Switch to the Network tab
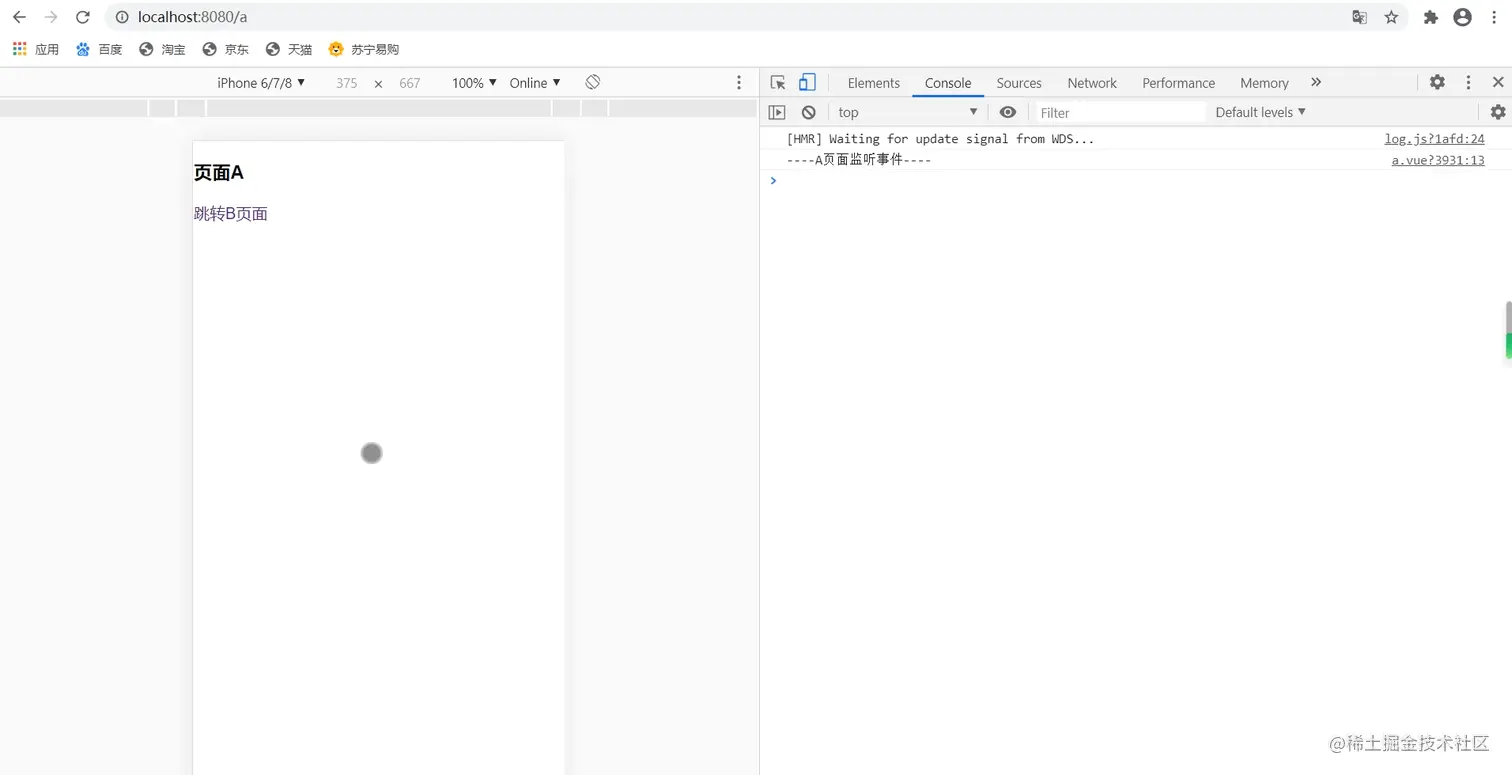 pyautogui.click(x=1092, y=83)
